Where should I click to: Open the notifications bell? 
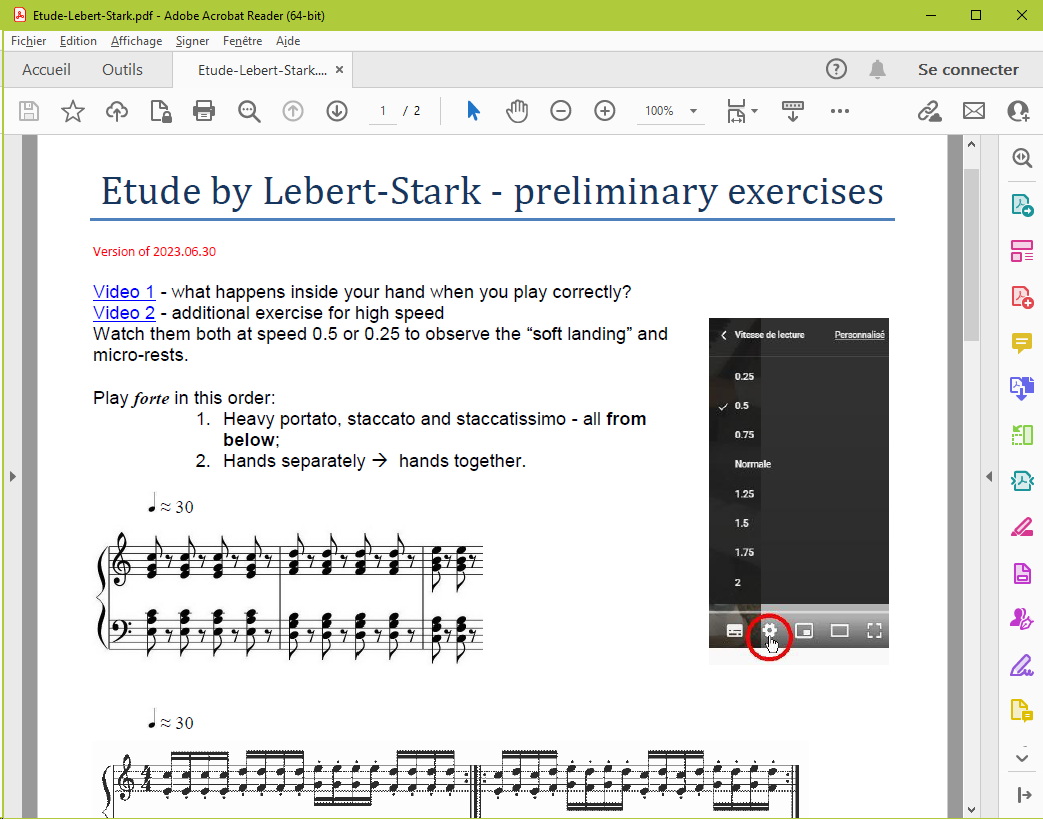(877, 69)
